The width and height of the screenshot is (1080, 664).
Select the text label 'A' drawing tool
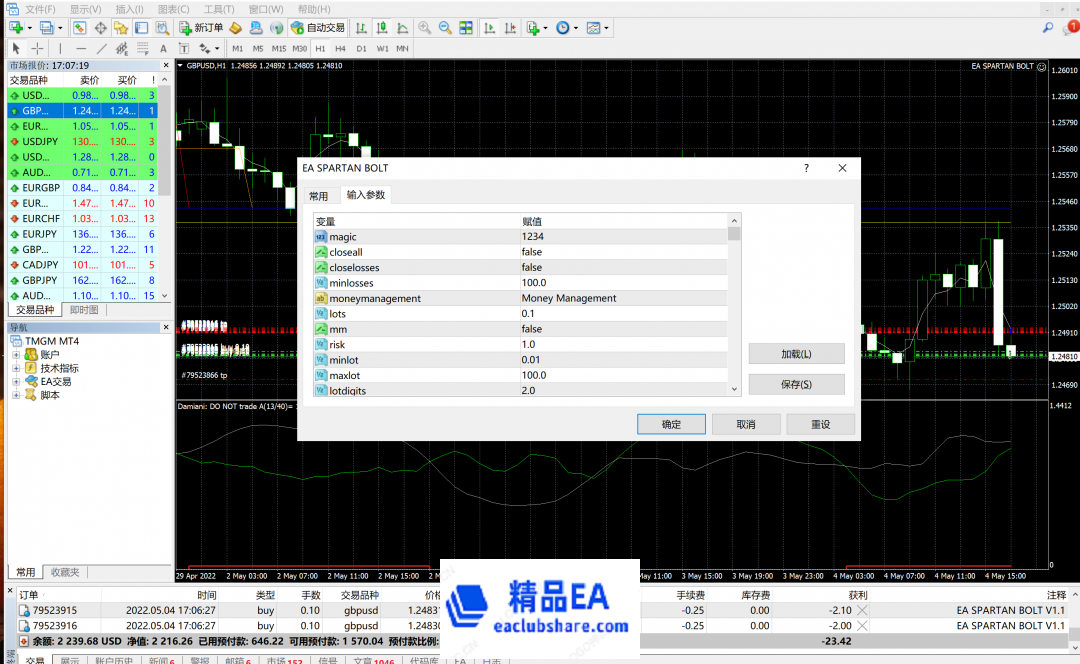coord(163,48)
